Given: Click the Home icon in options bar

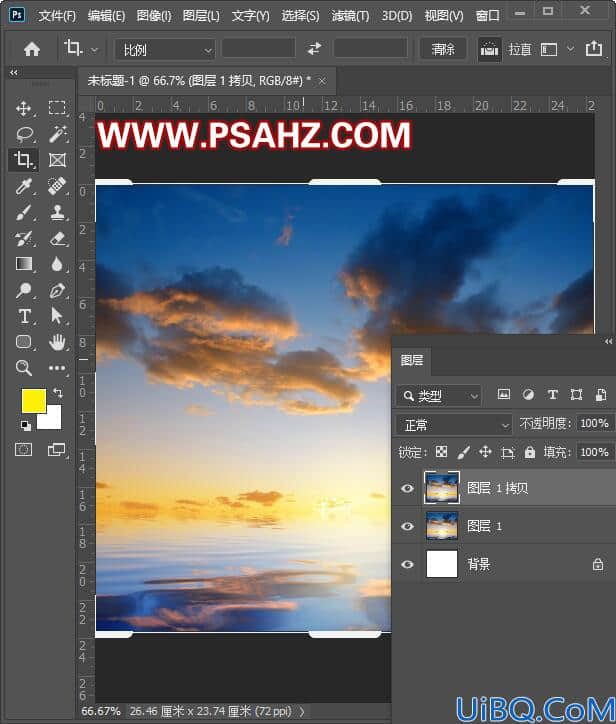Looking at the screenshot, I should [31, 49].
